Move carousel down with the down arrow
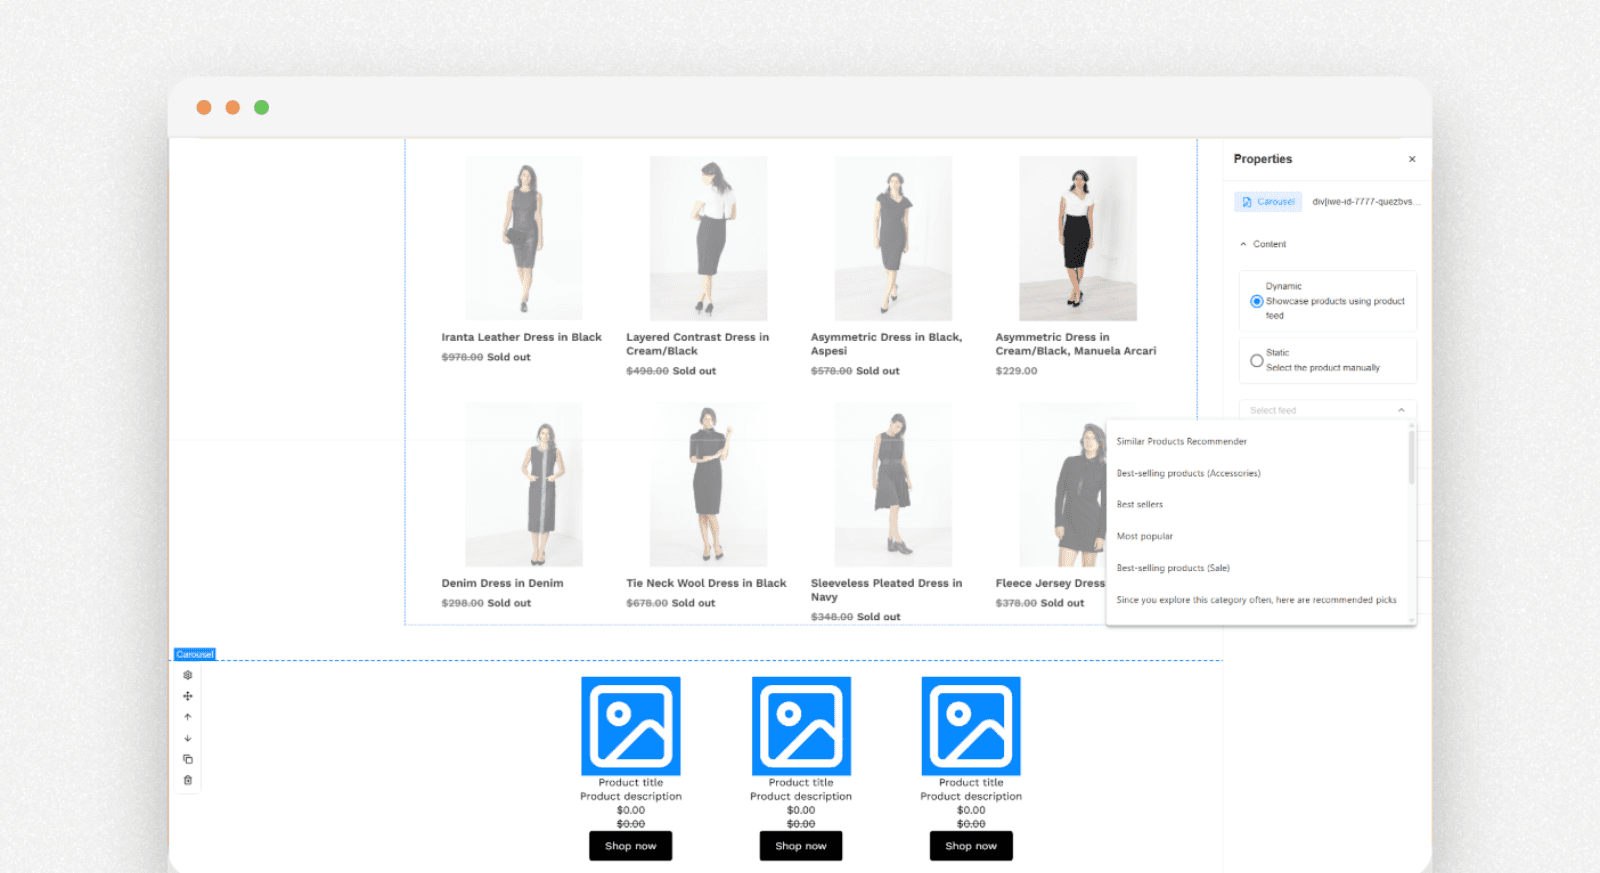The image size is (1600, 873). (x=188, y=738)
